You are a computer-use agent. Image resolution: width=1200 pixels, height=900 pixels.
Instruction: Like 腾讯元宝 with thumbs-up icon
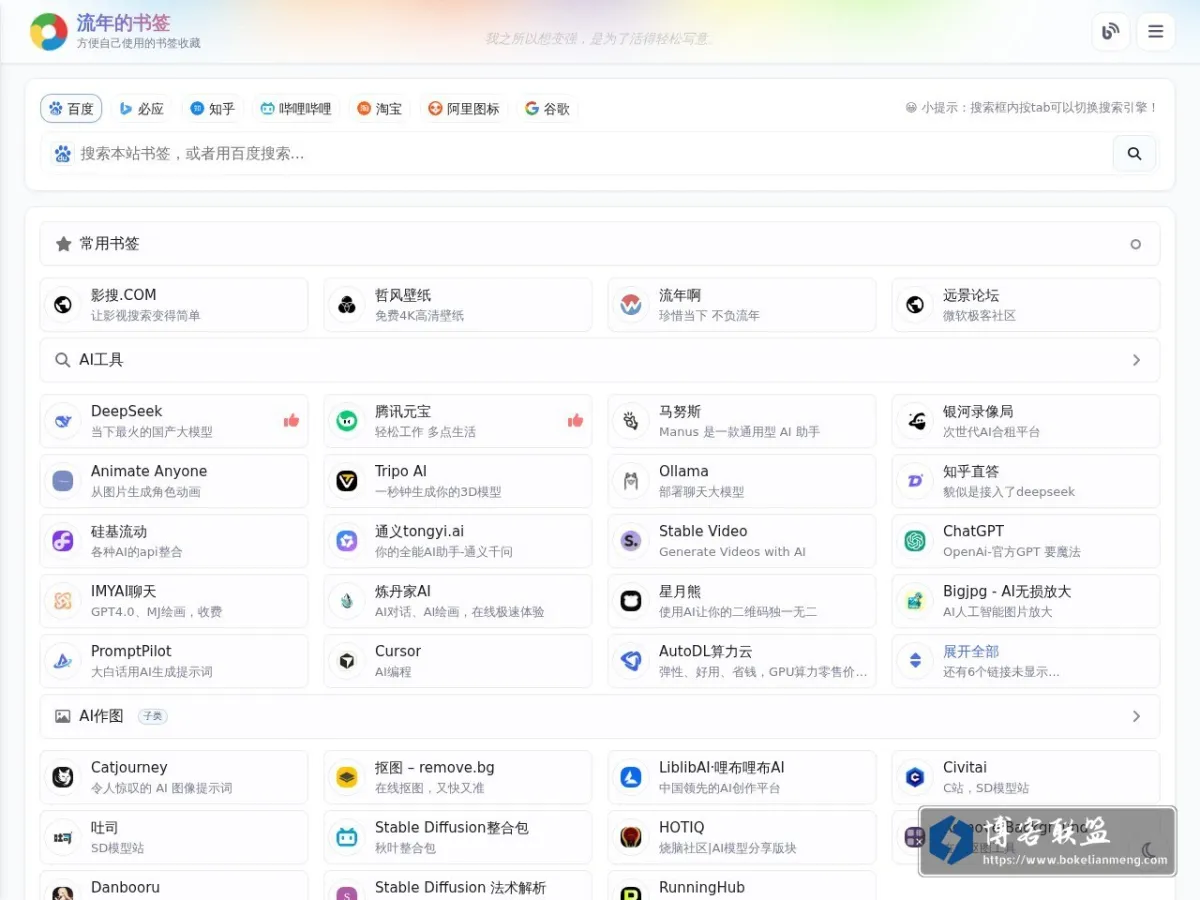coord(575,421)
